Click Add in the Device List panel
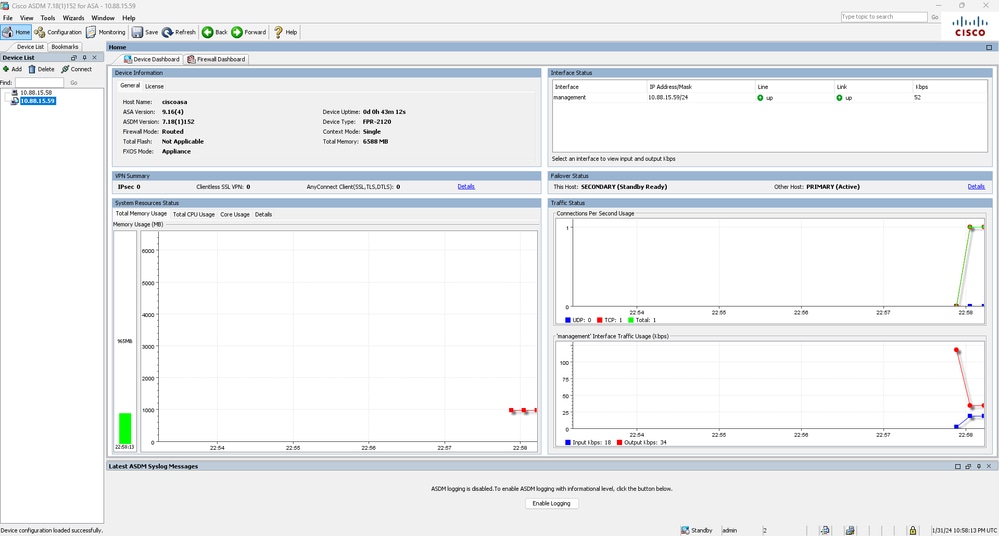The height and width of the screenshot is (536, 999). pyautogui.click(x=12, y=69)
